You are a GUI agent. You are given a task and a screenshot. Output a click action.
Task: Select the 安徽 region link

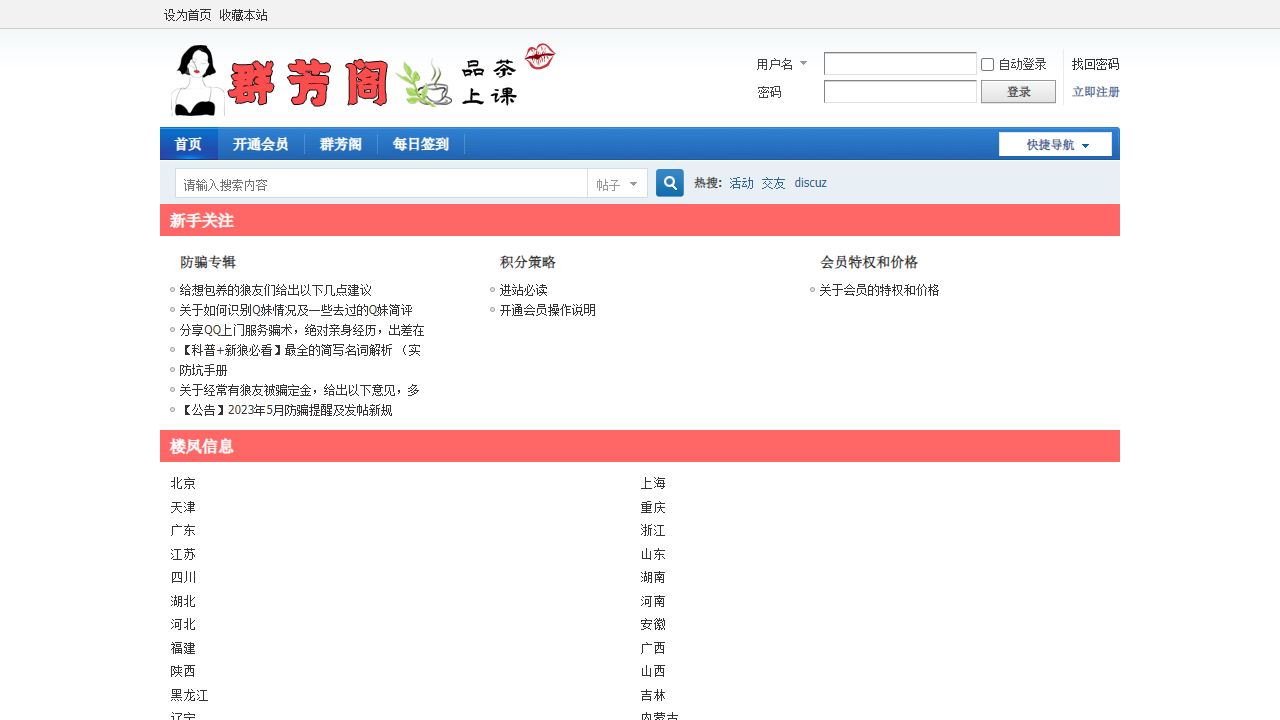[x=653, y=624]
